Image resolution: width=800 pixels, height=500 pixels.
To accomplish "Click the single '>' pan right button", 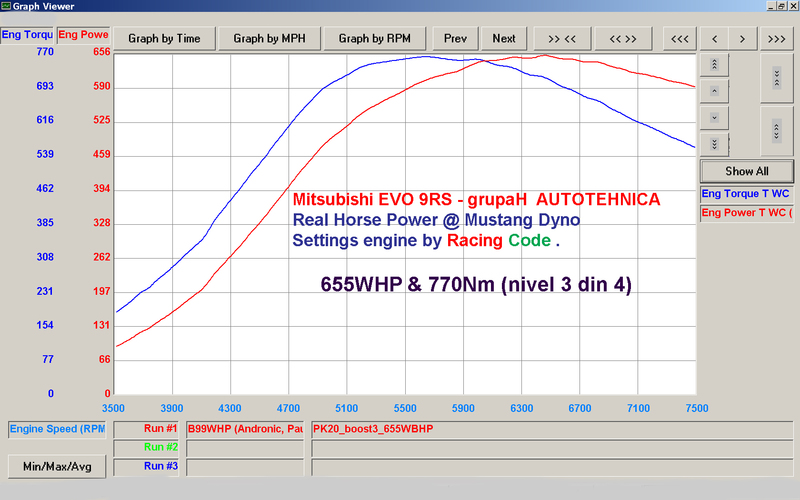I will [742, 39].
